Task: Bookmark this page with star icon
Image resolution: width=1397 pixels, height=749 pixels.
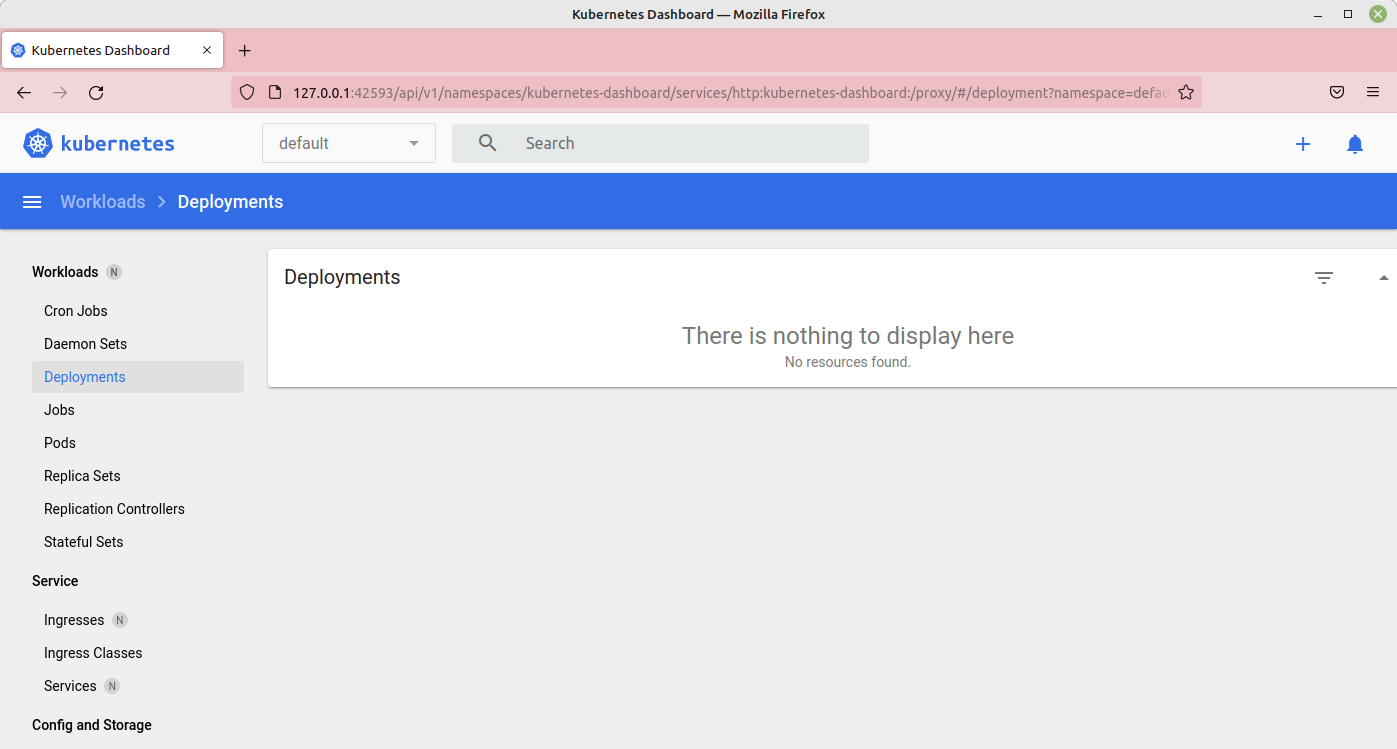Action: (x=1186, y=93)
